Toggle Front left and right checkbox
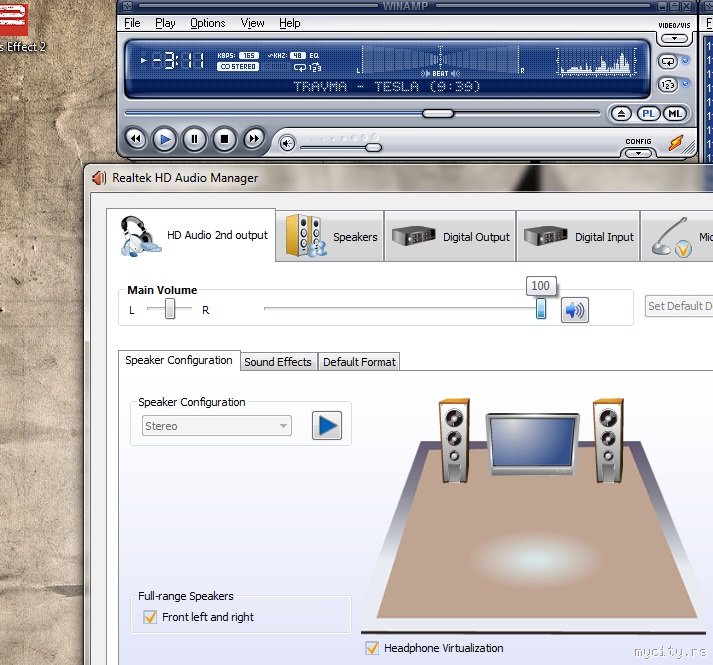The width and height of the screenshot is (713, 665). [x=150, y=617]
